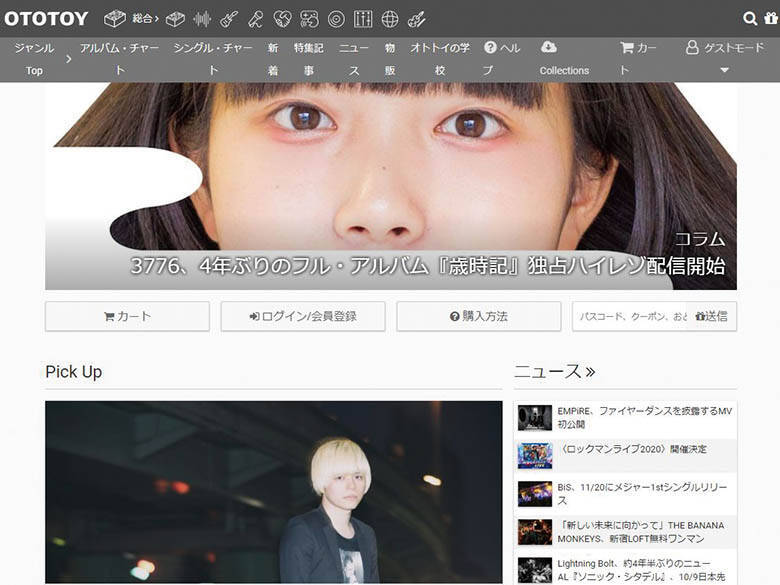The image size is (780, 585).
Task: Open EMPiRE ファイヤーダンス MV news
Action: [644, 417]
